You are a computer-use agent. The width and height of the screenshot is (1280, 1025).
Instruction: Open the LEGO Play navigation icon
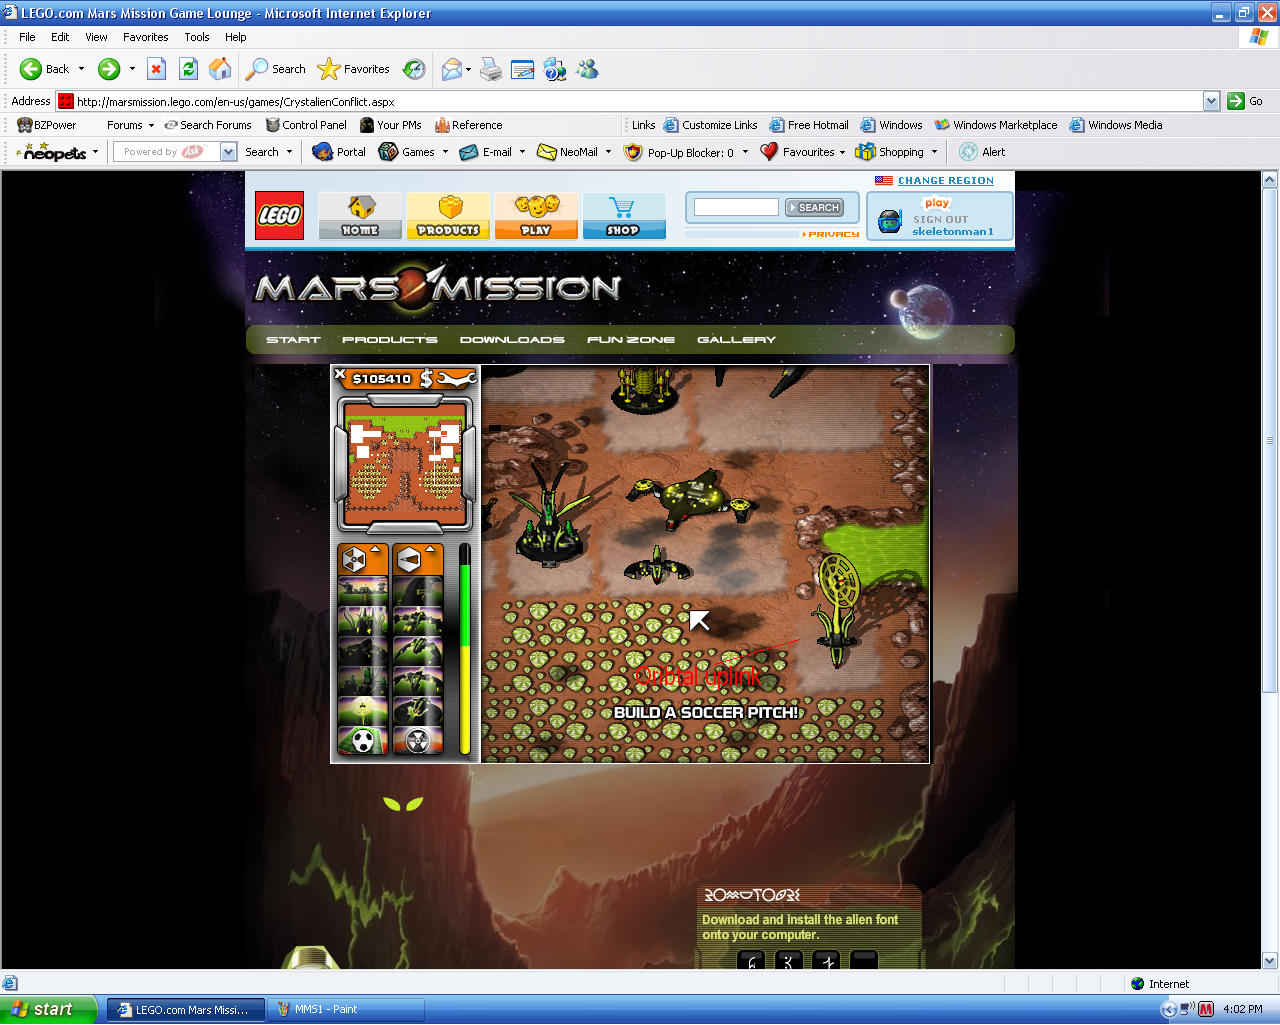click(536, 215)
